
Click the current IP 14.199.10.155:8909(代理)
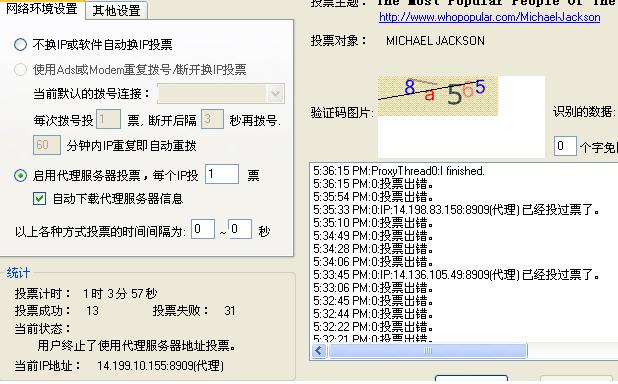tap(160, 365)
